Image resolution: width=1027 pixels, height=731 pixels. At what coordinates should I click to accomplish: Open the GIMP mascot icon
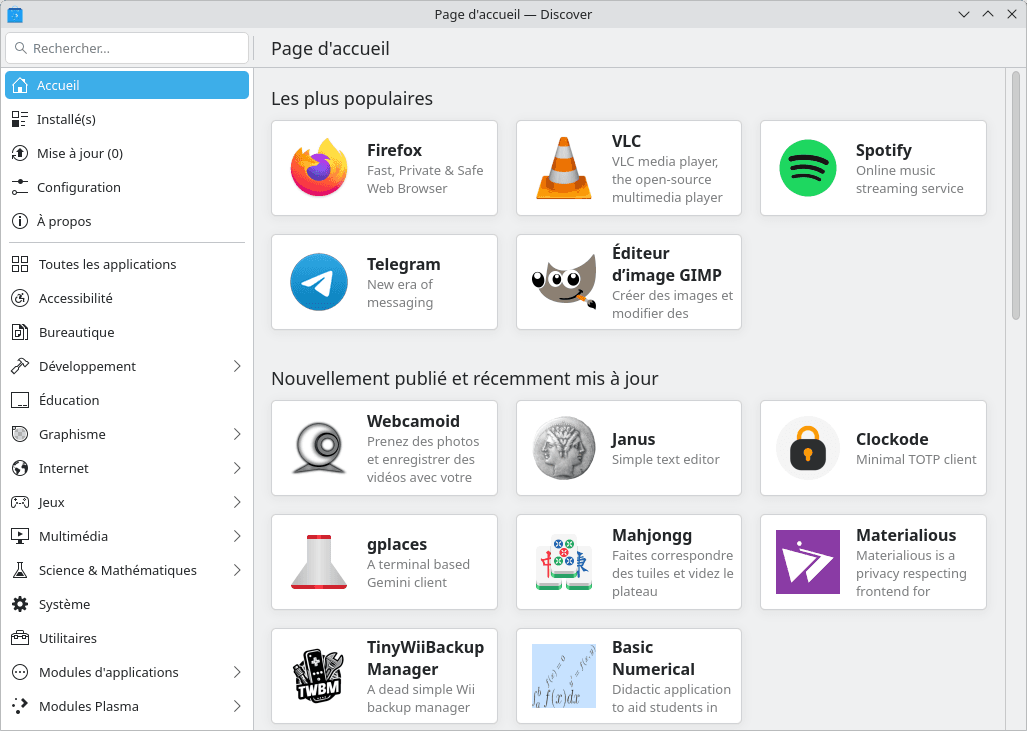pos(564,282)
